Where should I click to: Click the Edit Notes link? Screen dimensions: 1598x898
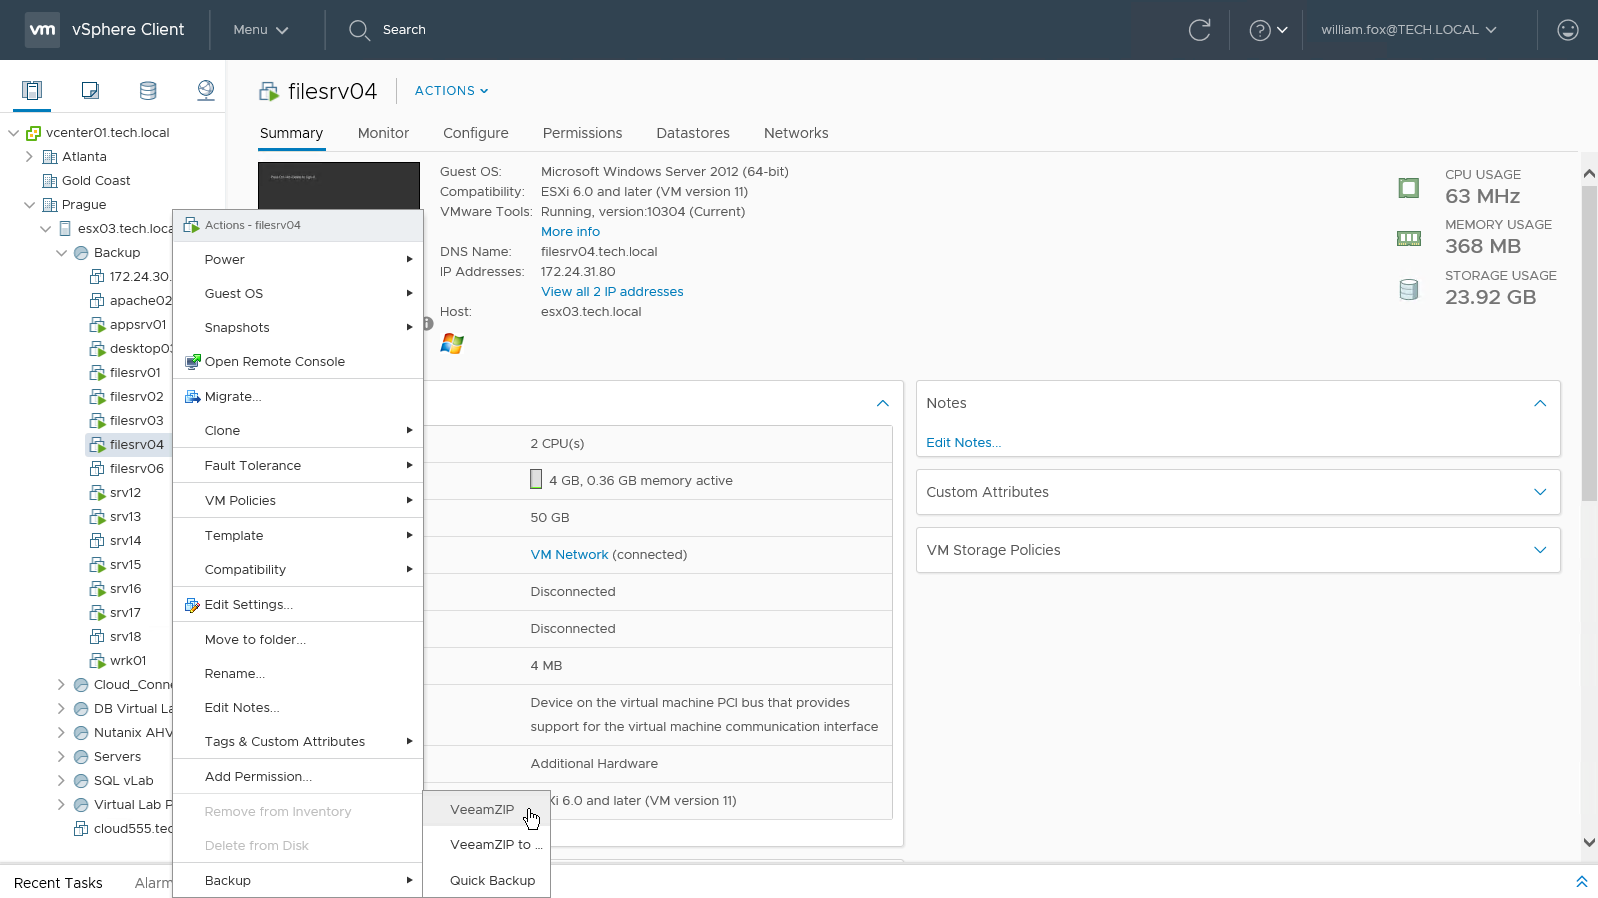(x=963, y=443)
